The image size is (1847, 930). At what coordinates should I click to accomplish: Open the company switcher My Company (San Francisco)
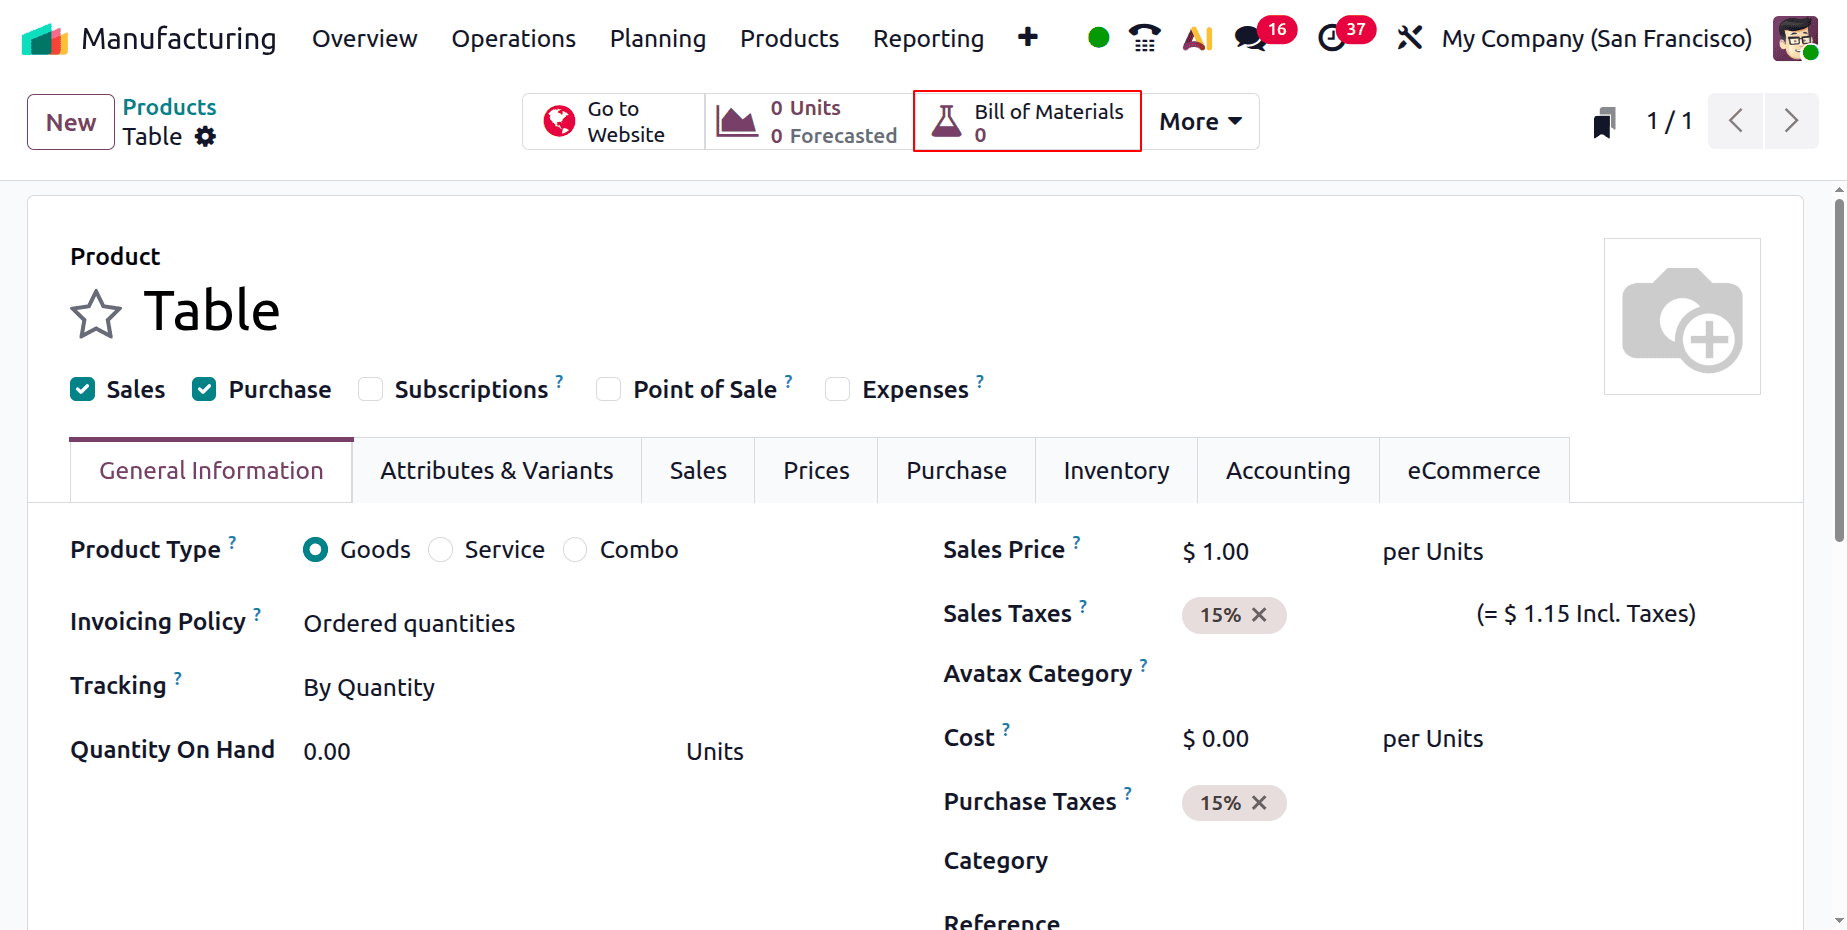[1597, 38]
